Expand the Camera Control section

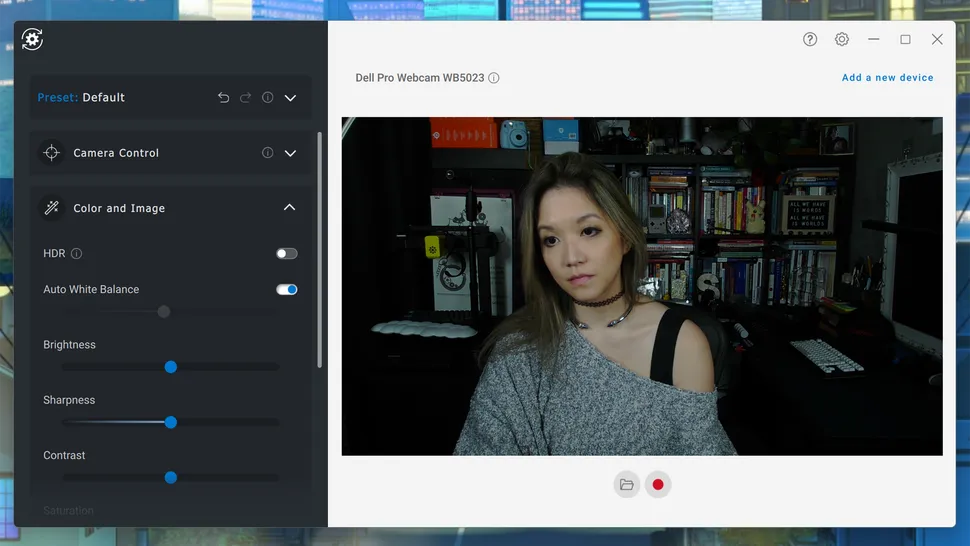pos(290,153)
